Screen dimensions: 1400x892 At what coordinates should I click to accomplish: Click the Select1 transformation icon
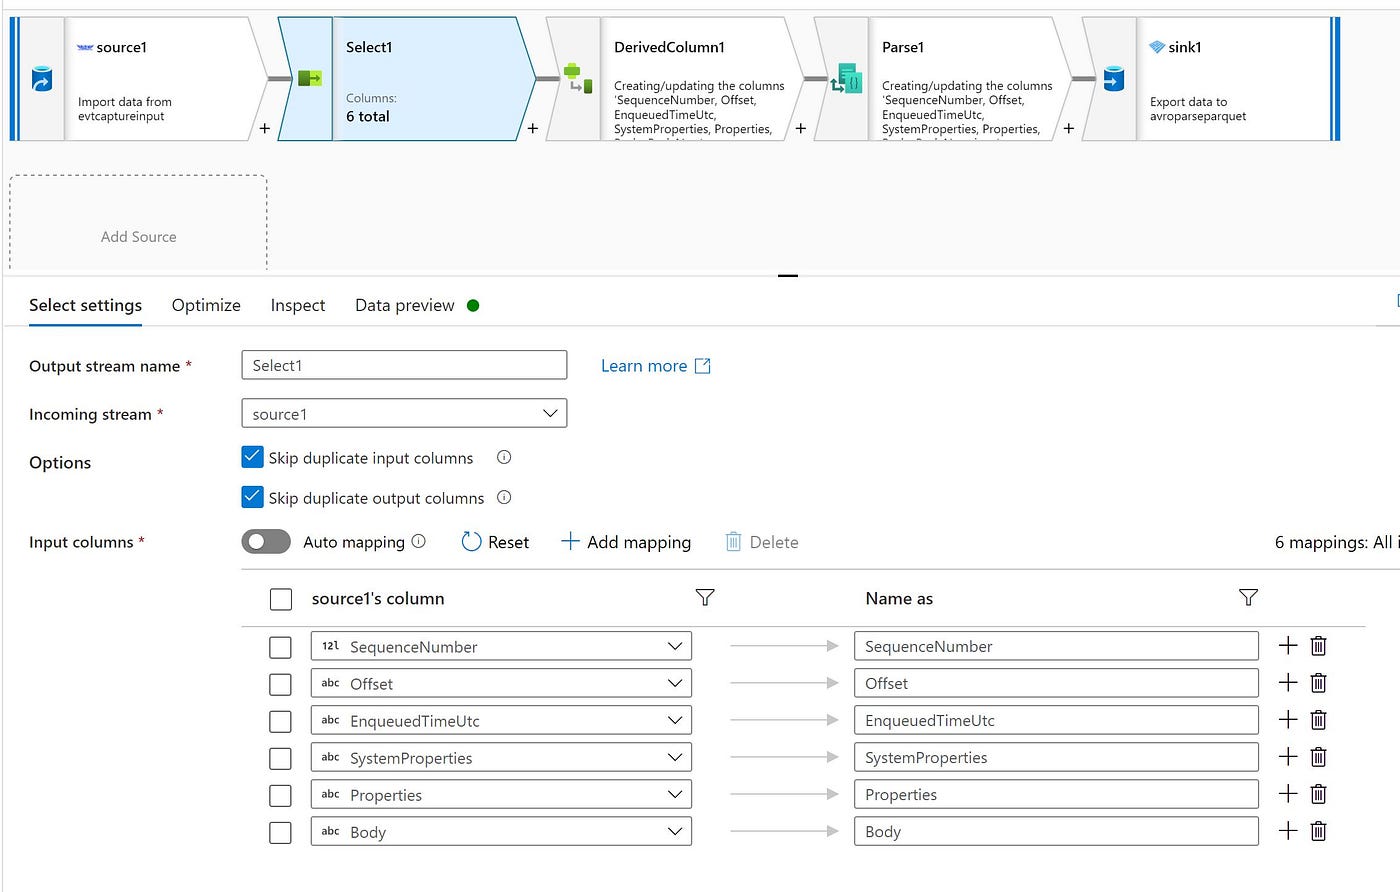pyautogui.click(x=308, y=78)
